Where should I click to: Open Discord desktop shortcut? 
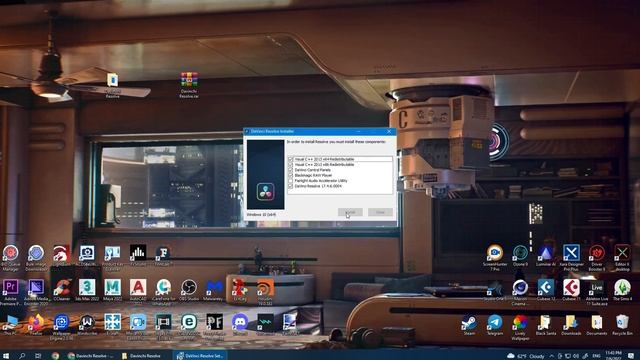tap(240, 325)
